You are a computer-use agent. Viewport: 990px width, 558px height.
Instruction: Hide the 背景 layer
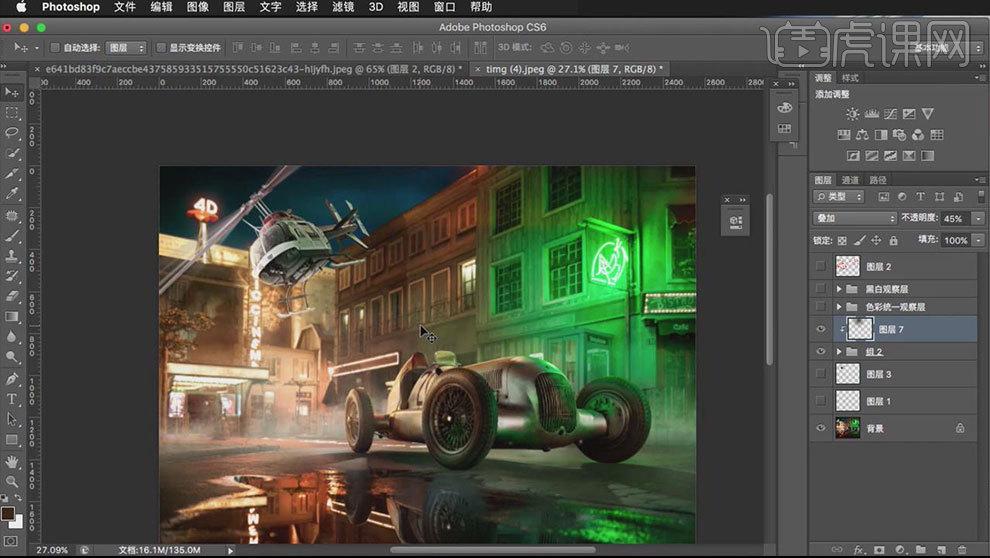[821, 428]
